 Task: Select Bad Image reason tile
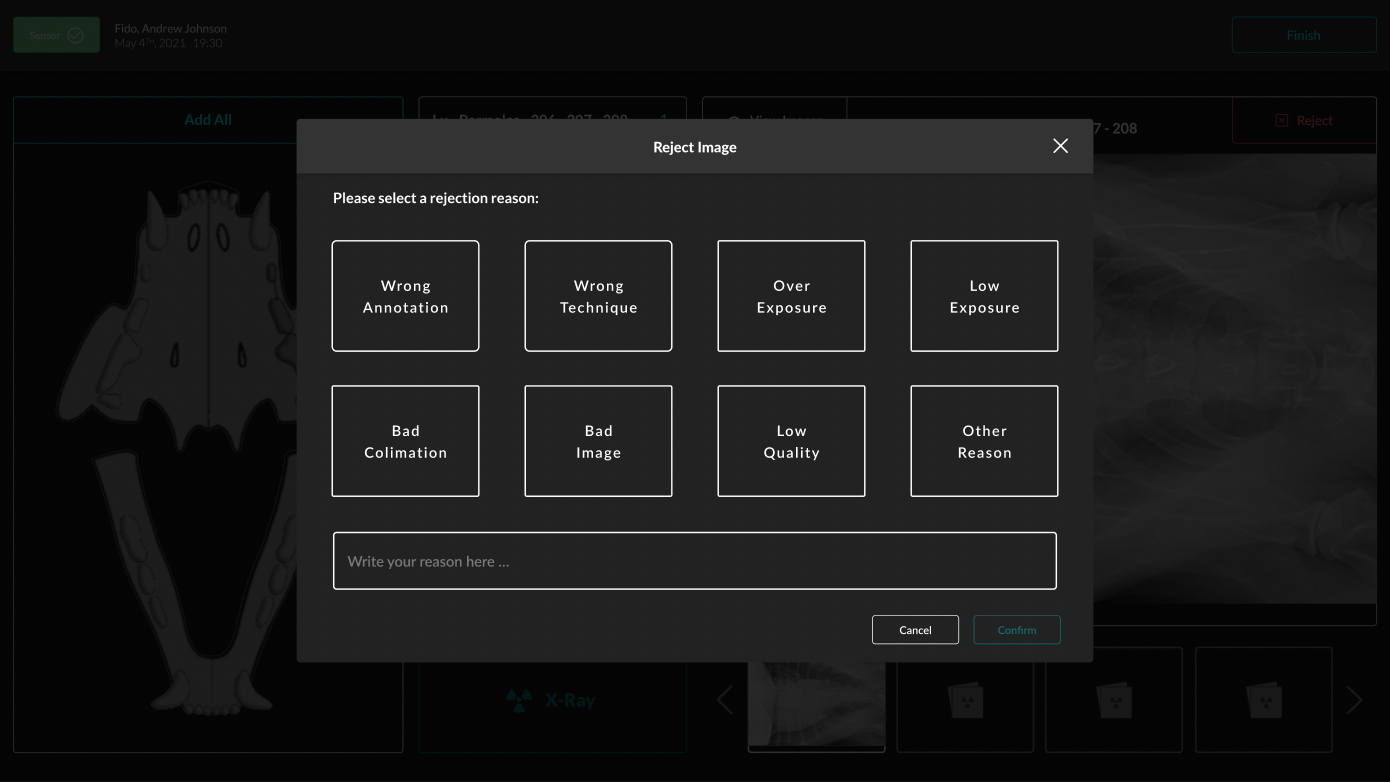598,441
